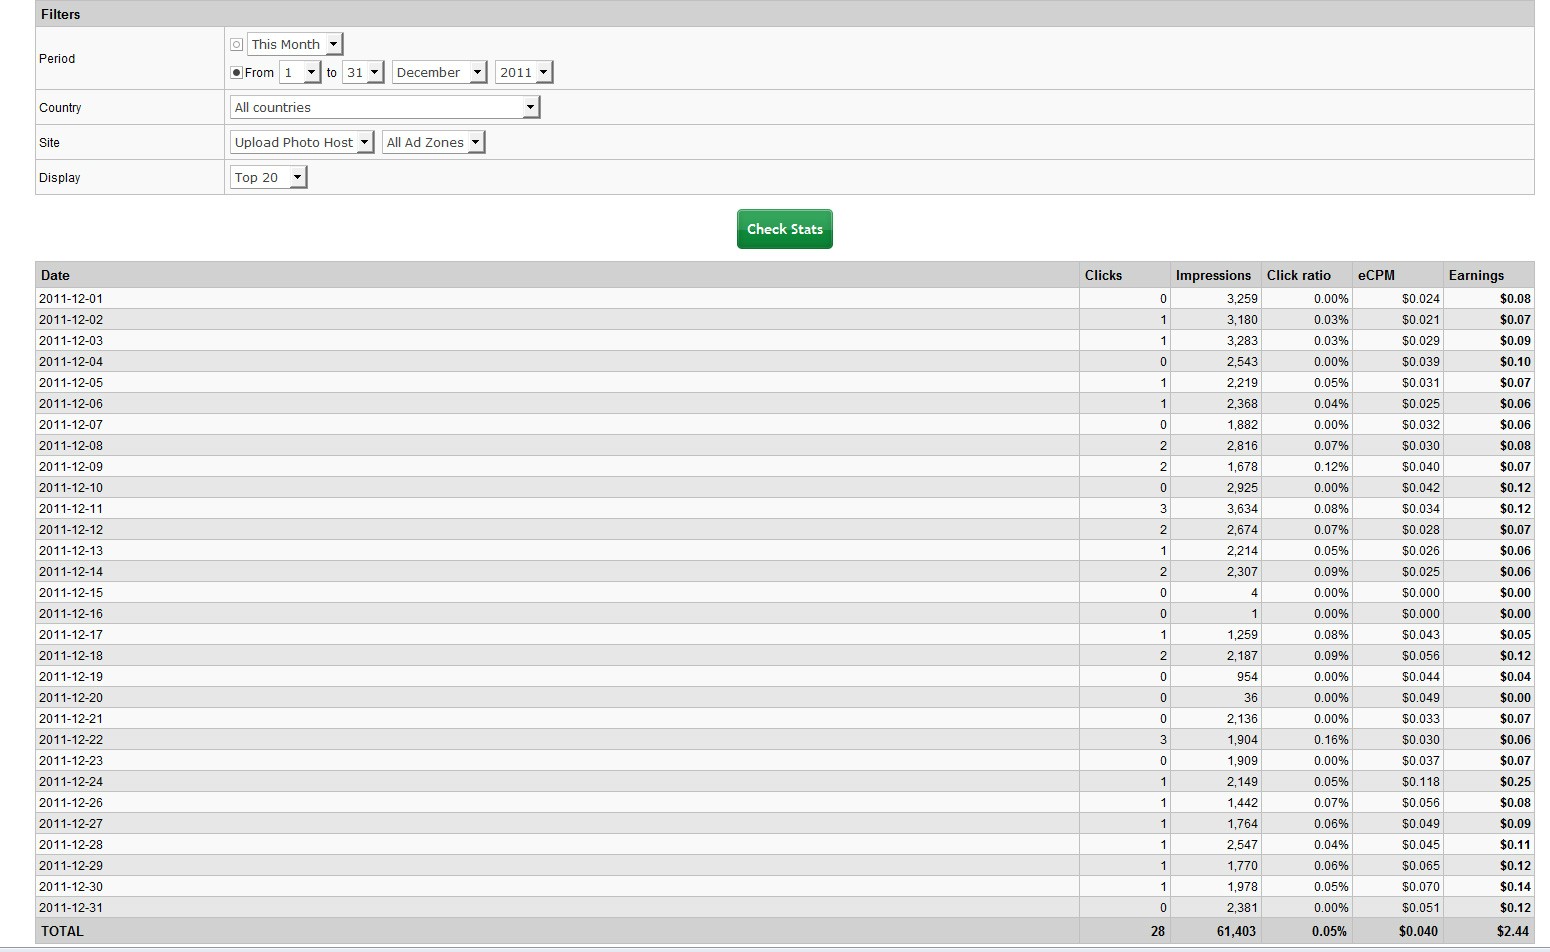Open the start day dropdown showing 1
The image size is (1550, 952).
point(299,72)
